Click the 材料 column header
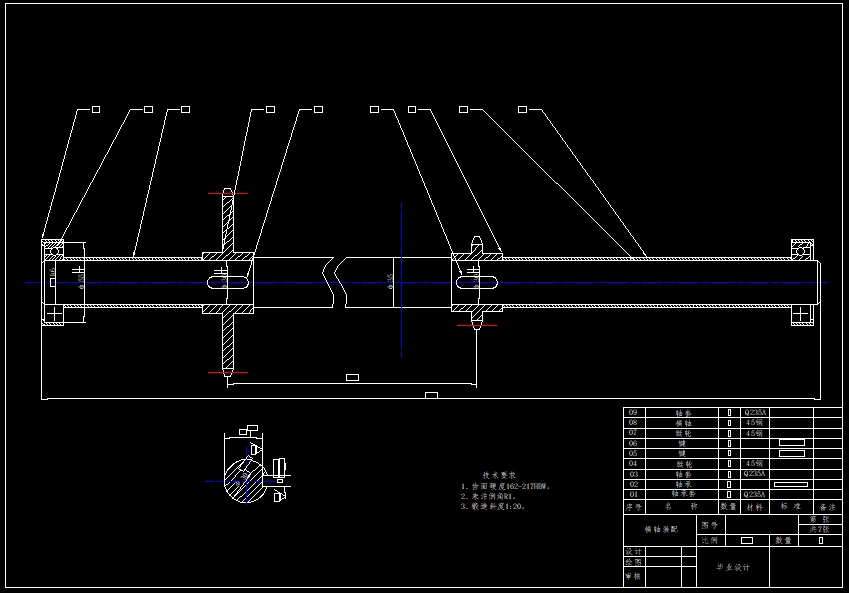This screenshot has width=849, height=593. click(755, 507)
